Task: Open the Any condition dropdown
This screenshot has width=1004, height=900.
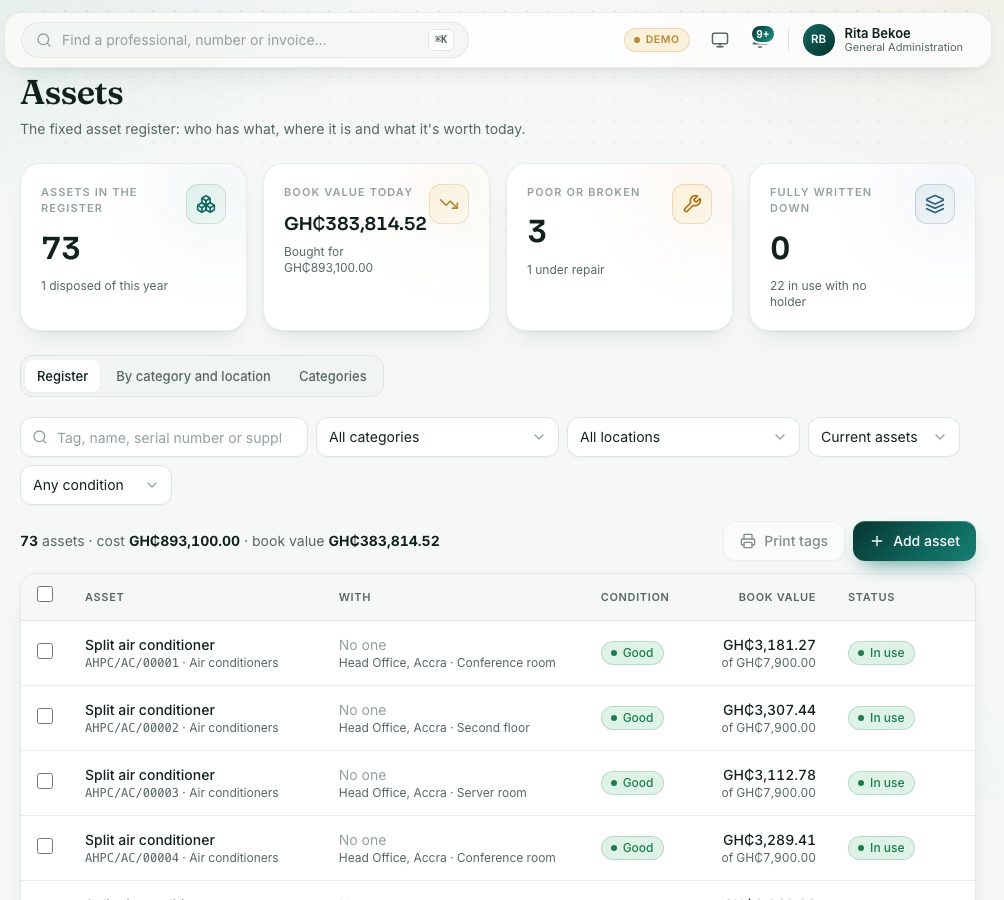Action: (x=96, y=485)
